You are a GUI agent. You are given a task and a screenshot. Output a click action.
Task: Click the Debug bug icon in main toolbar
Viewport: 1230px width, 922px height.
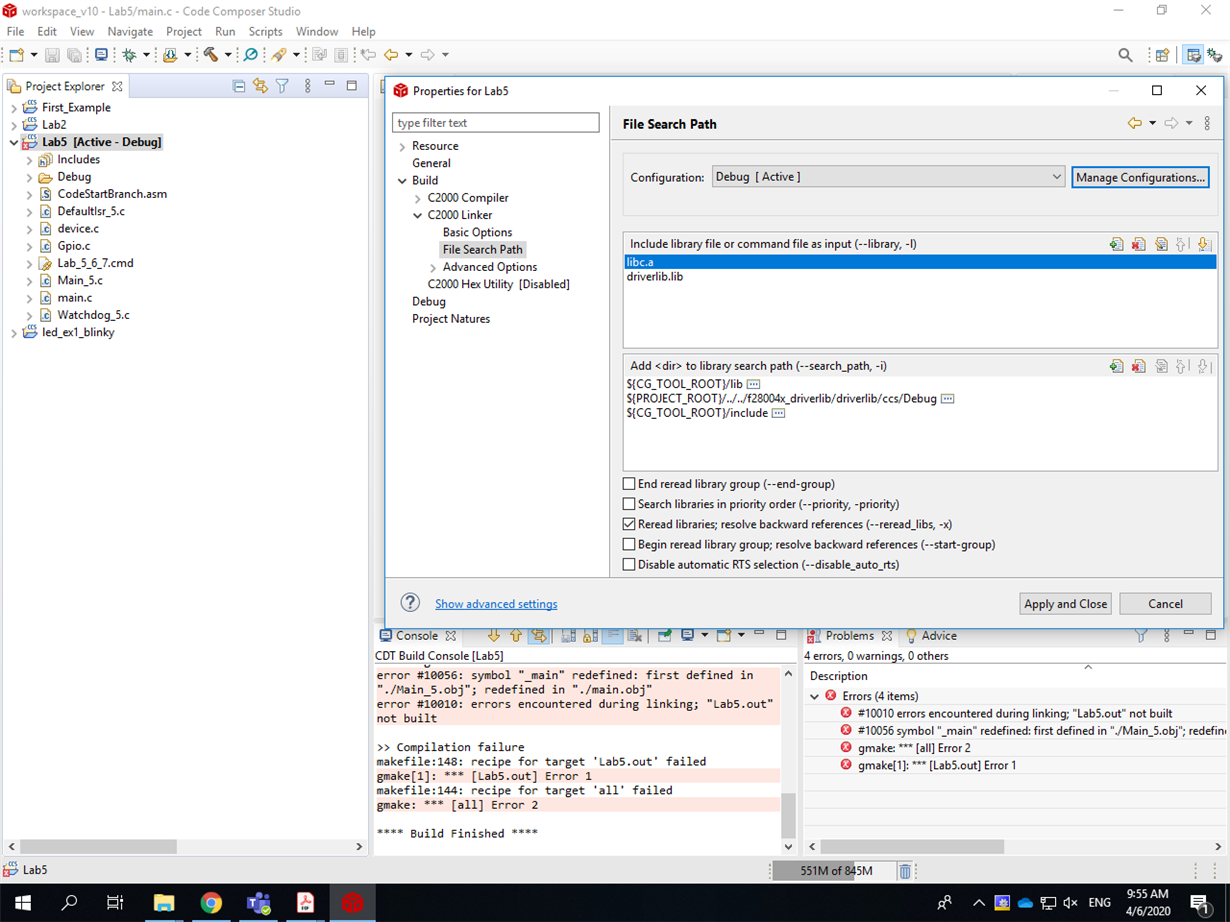tap(128, 55)
